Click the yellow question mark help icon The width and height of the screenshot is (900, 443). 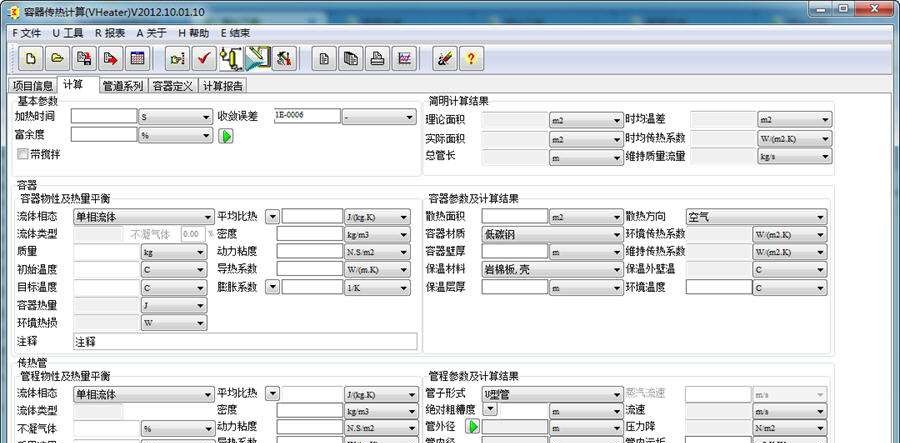click(x=471, y=59)
